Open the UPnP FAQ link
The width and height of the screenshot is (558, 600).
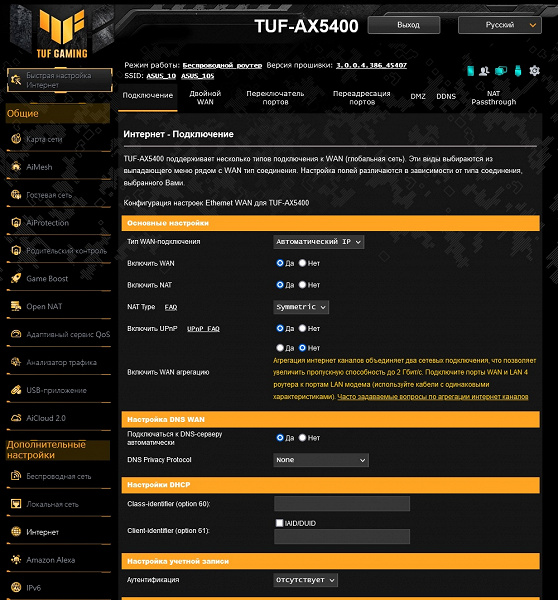203,329
